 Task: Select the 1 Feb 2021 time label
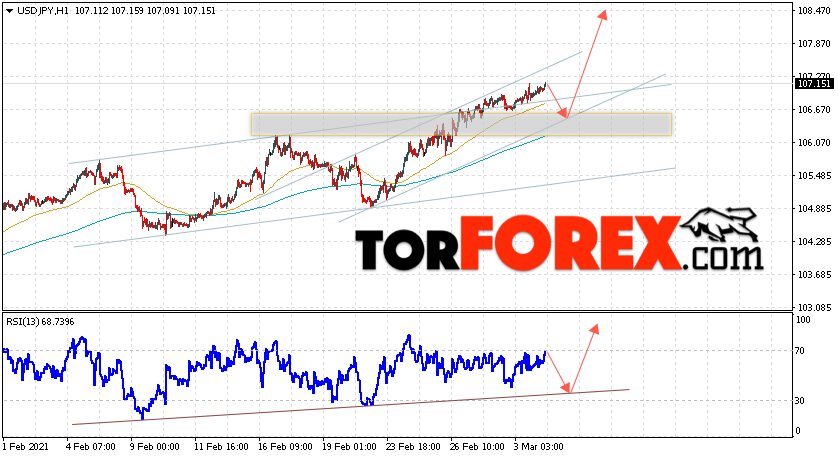[x=26, y=446]
